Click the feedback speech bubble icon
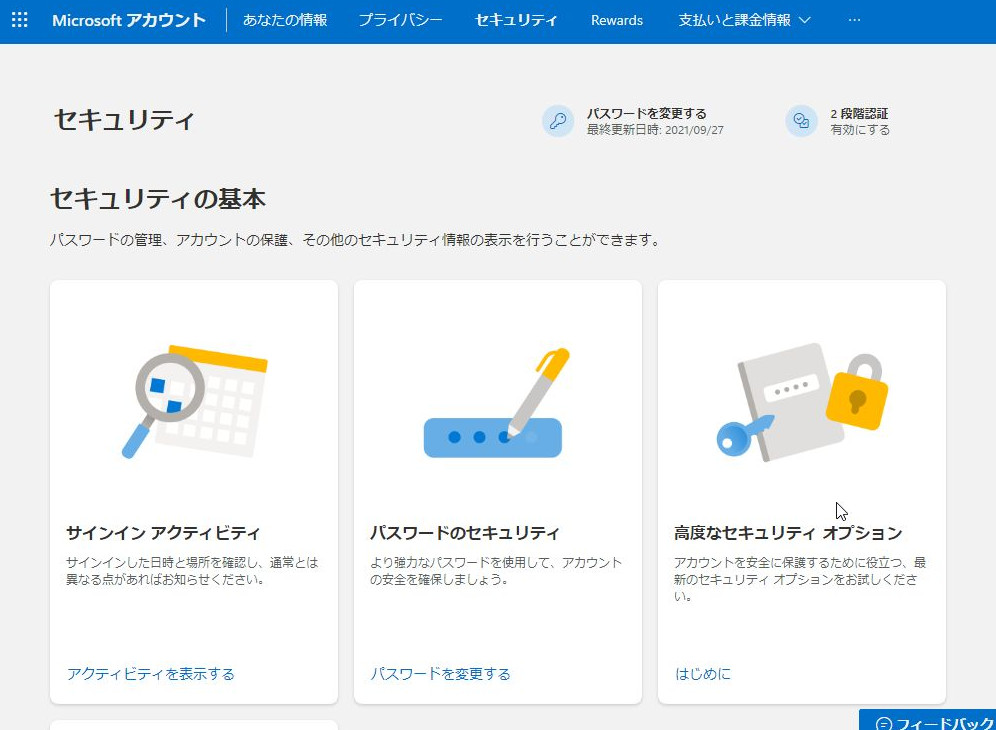The height and width of the screenshot is (730, 996). (884, 724)
